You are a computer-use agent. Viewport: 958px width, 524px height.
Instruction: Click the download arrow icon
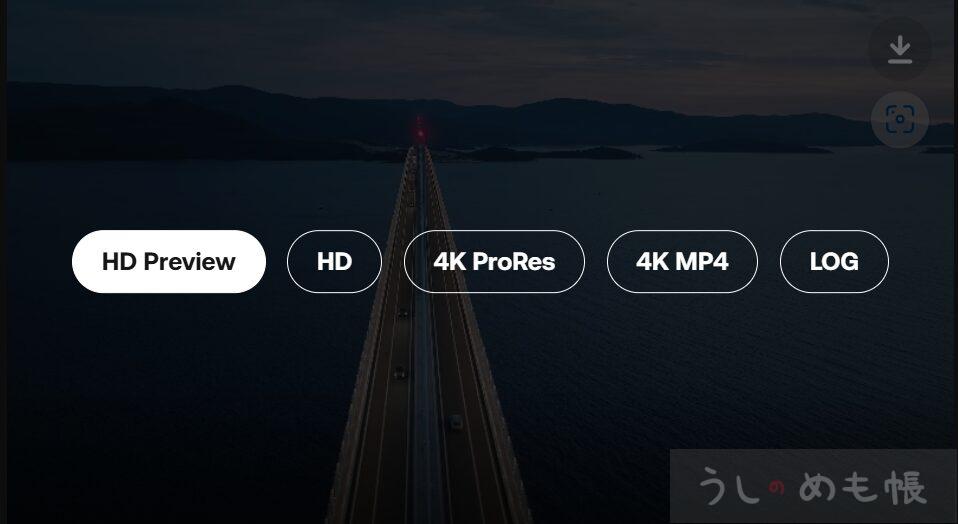point(899,49)
